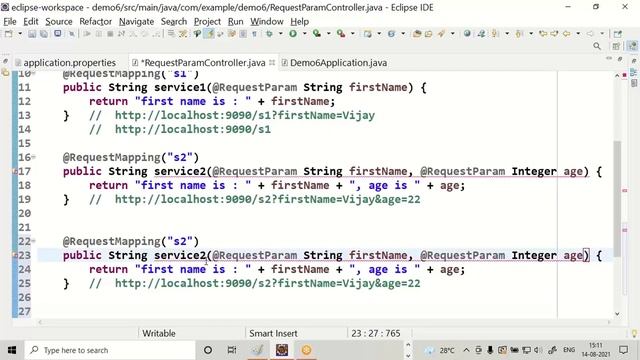Viewport: 640px width, 360px height.
Task: Click the Writable status bar field
Action: 159,333
